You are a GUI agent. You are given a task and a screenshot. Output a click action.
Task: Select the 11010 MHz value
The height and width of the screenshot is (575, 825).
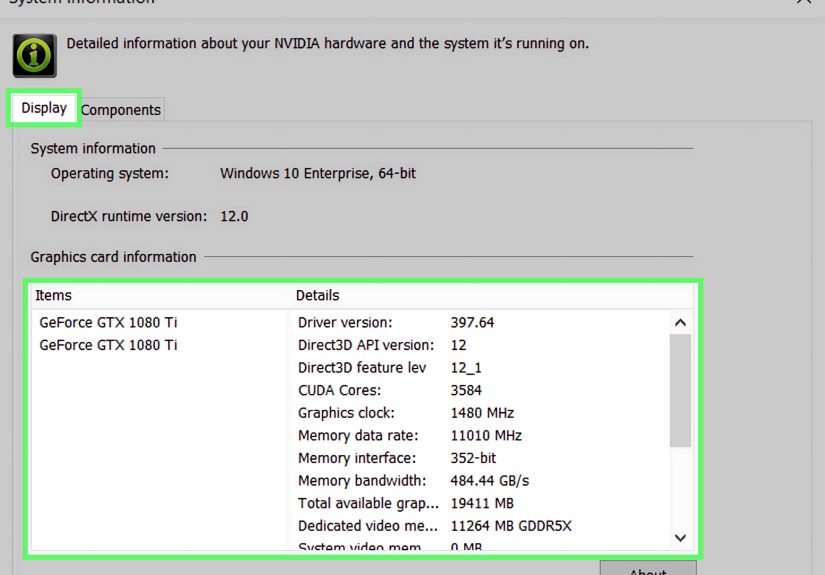(x=486, y=436)
